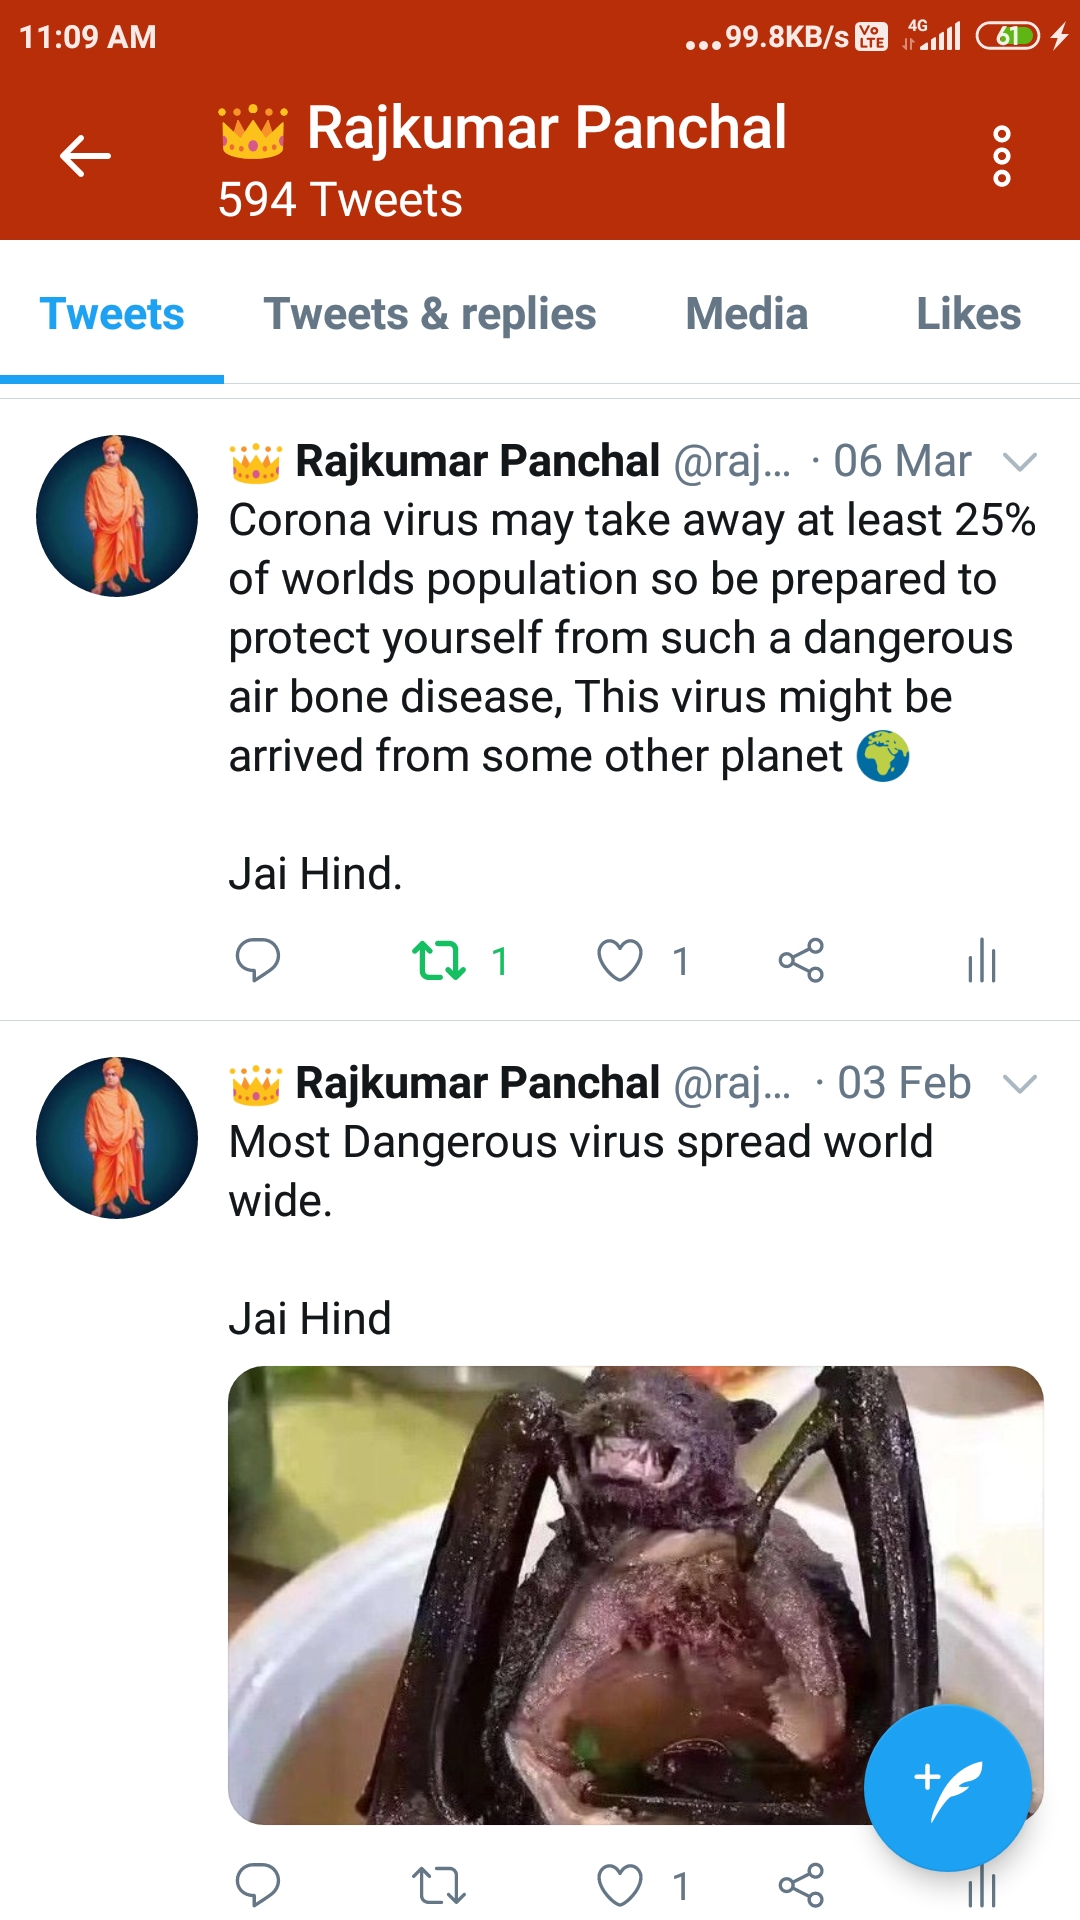Share the 06 Mar corona virus tweet
1080x1920 pixels.
(x=801, y=961)
